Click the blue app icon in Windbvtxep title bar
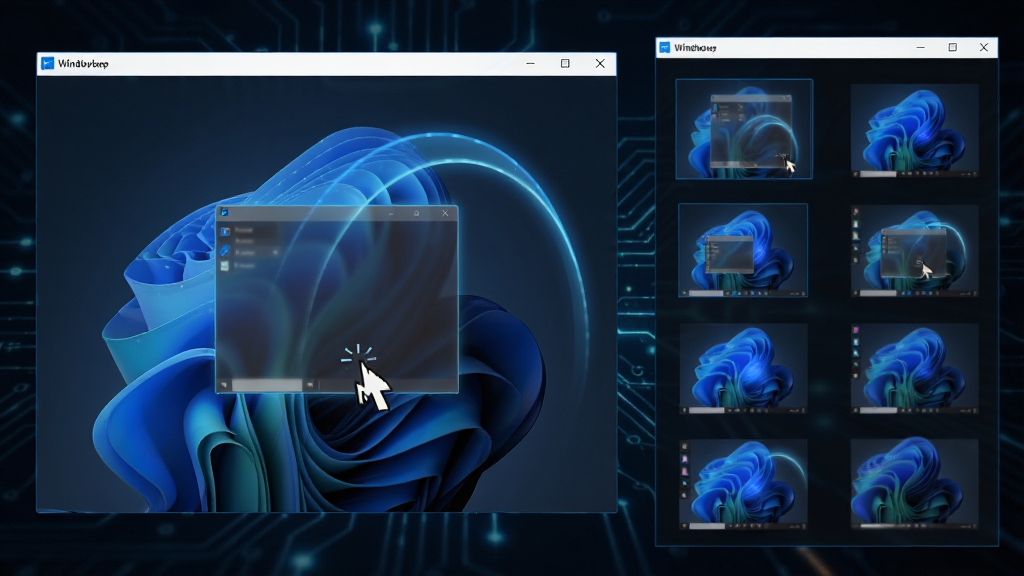The height and width of the screenshot is (576, 1024). pos(48,63)
